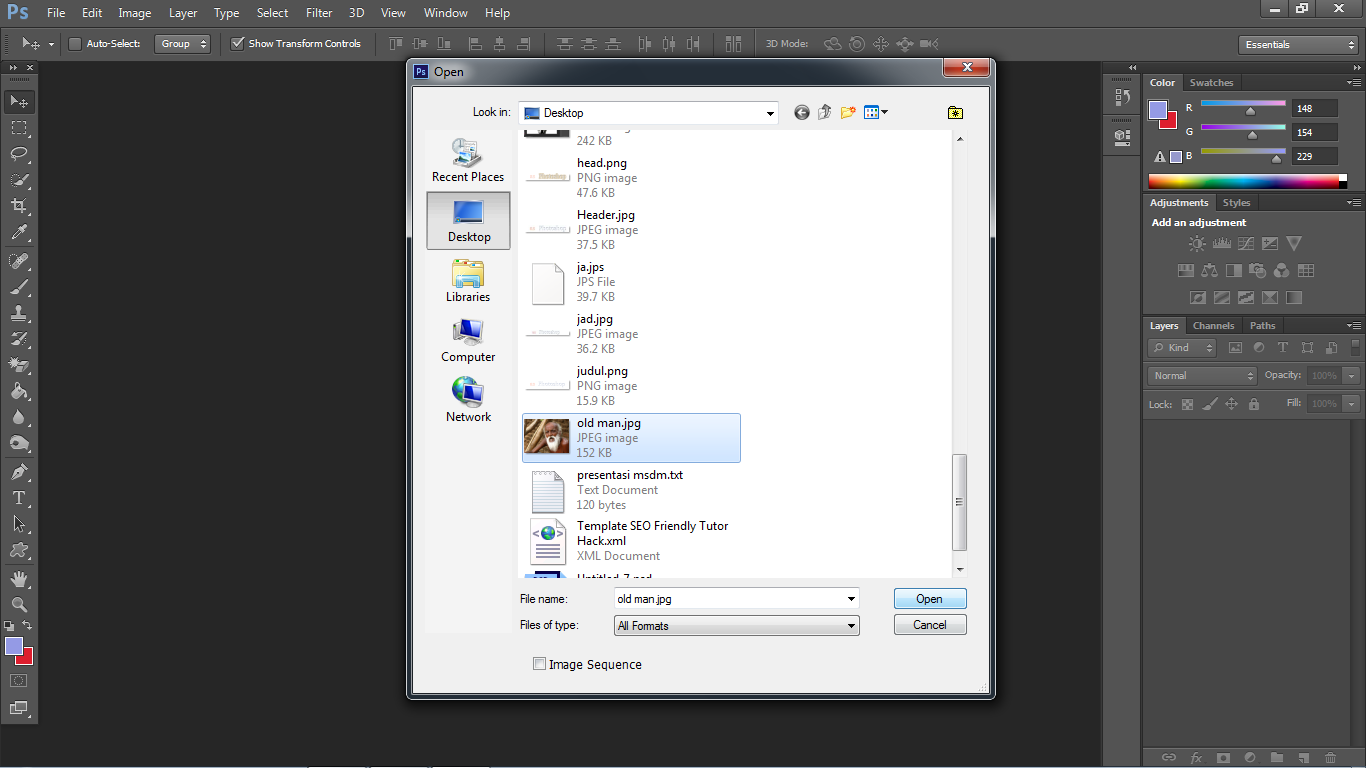1366x768 pixels.
Task: Select the Clone Stamp tool
Action: [19, 313]
